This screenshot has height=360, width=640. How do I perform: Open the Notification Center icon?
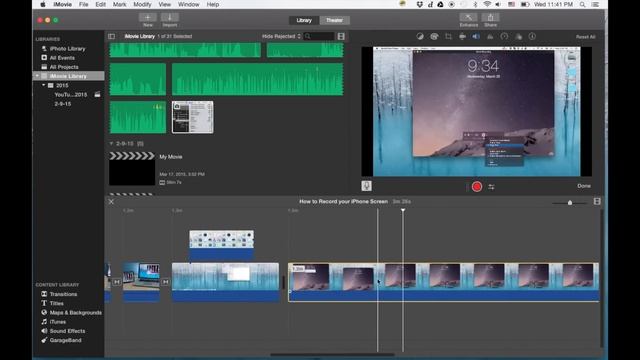click(595, 4)
